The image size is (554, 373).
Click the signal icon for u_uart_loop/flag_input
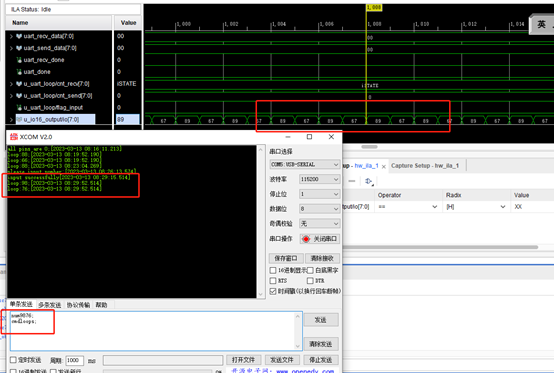(x=19, y=107)
